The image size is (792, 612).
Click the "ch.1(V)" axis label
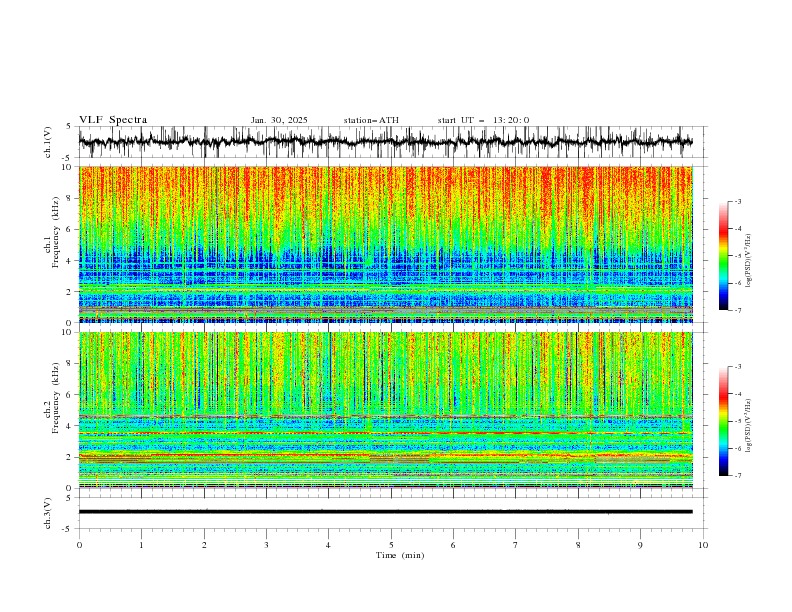pos(48,142)
